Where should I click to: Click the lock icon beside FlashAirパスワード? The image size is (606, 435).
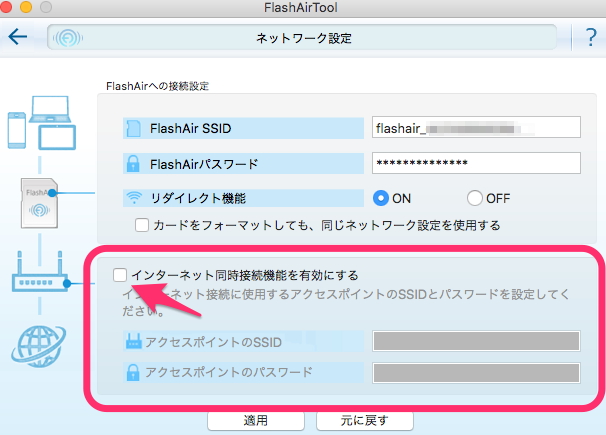point(133,164)
